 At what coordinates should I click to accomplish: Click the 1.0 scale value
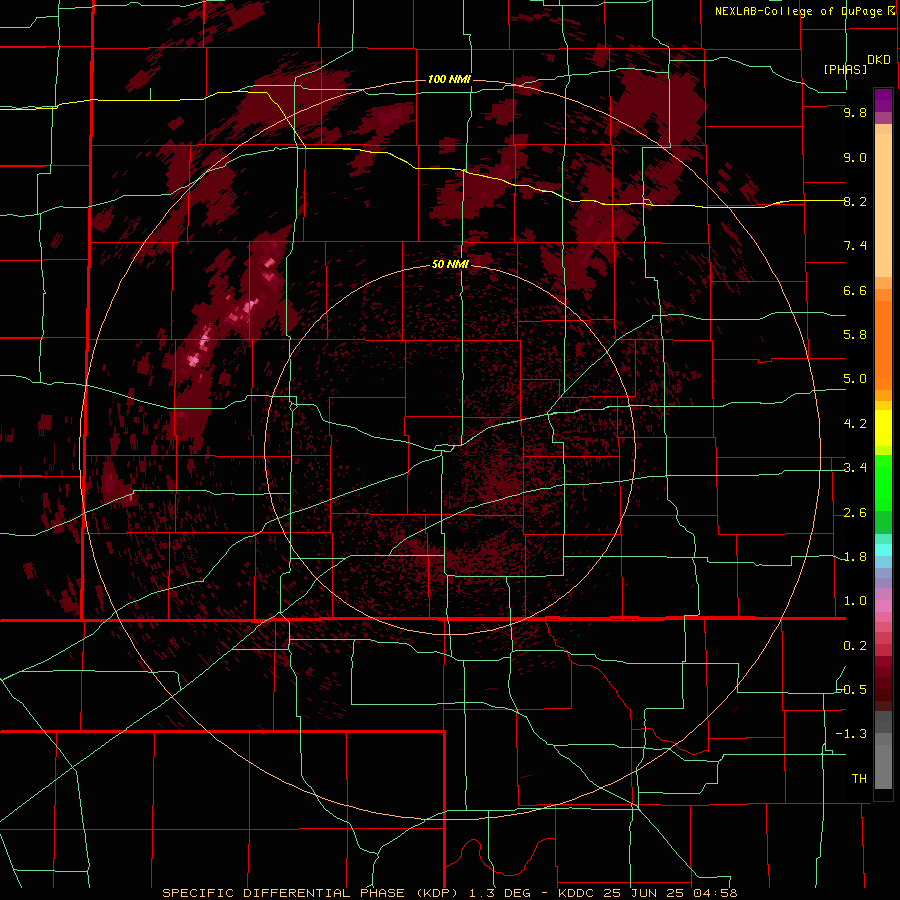(855, 601)
